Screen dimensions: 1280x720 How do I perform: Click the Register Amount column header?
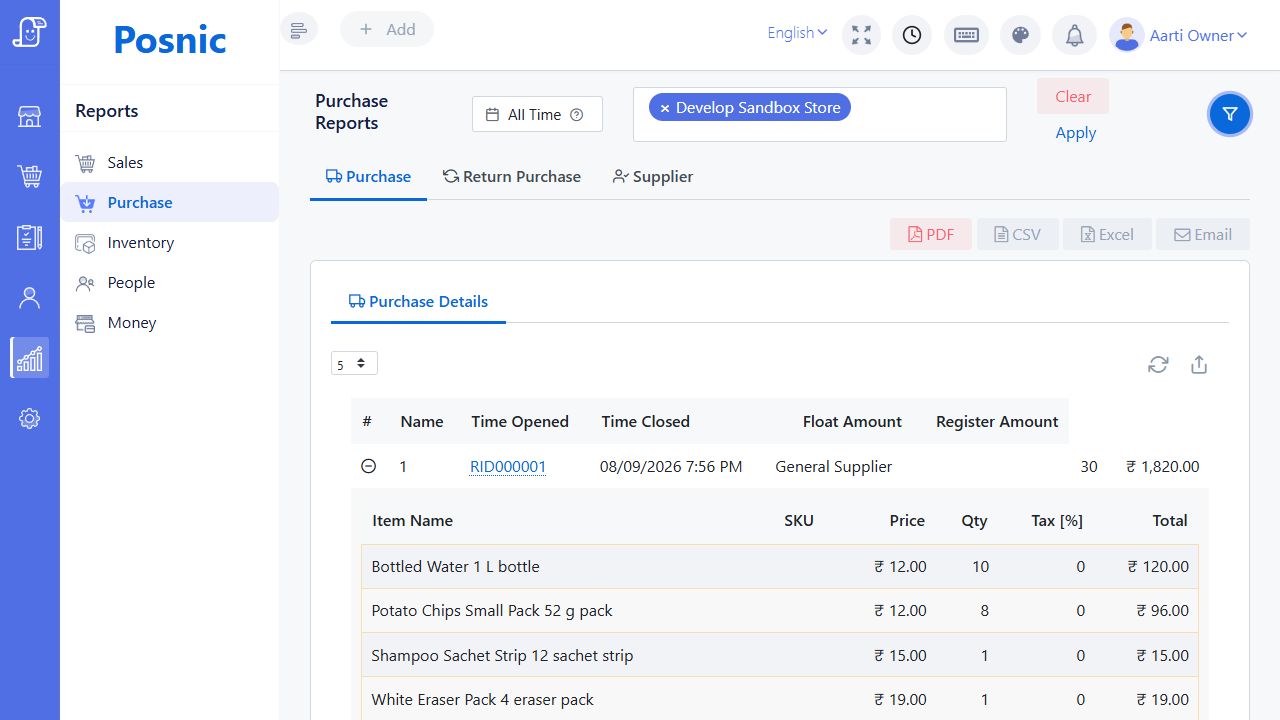(997, 421)
